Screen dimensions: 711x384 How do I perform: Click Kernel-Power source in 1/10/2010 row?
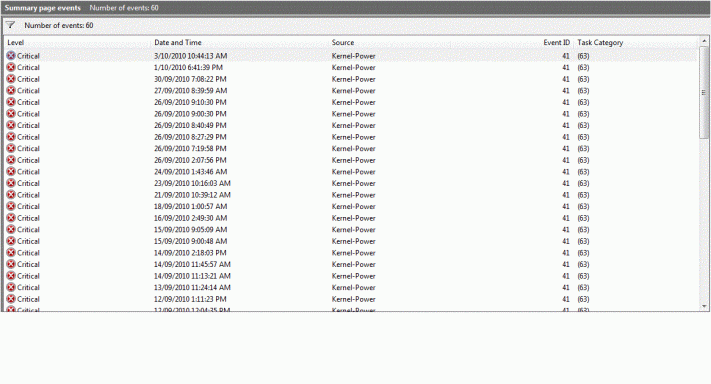354,68
